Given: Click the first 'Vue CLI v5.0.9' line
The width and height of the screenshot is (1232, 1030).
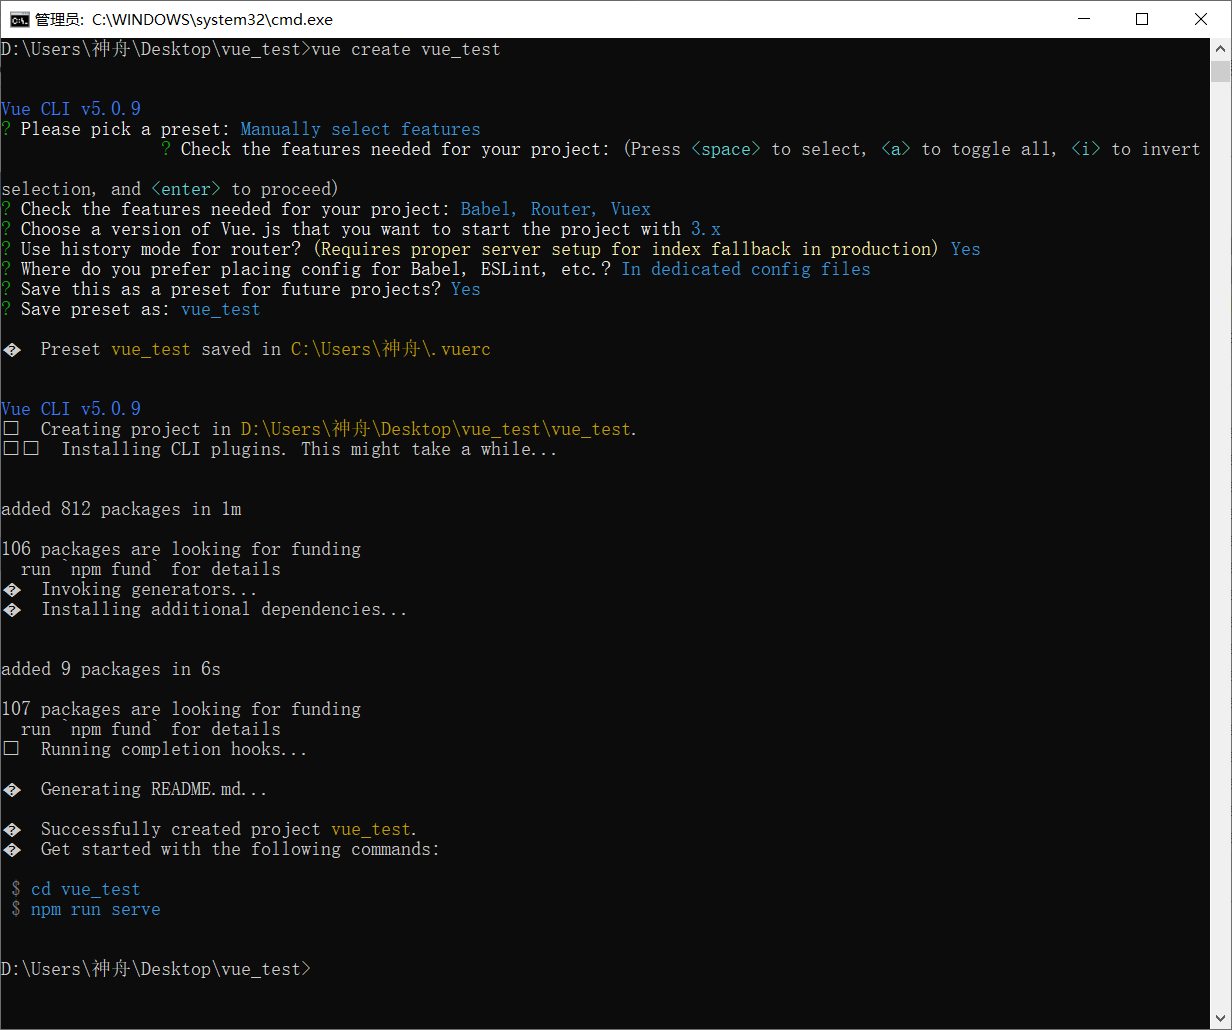Looking at the screenshot, I should point(71,109).
